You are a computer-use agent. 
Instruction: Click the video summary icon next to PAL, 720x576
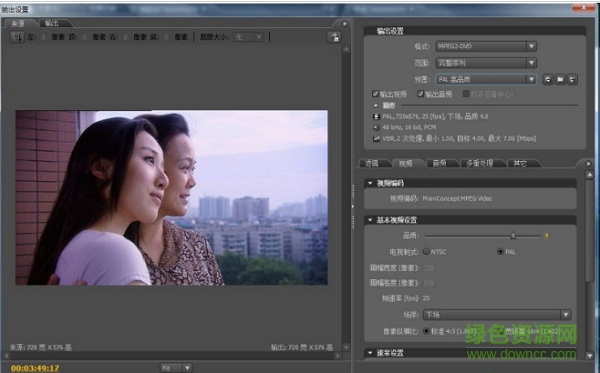coord(376,116)
